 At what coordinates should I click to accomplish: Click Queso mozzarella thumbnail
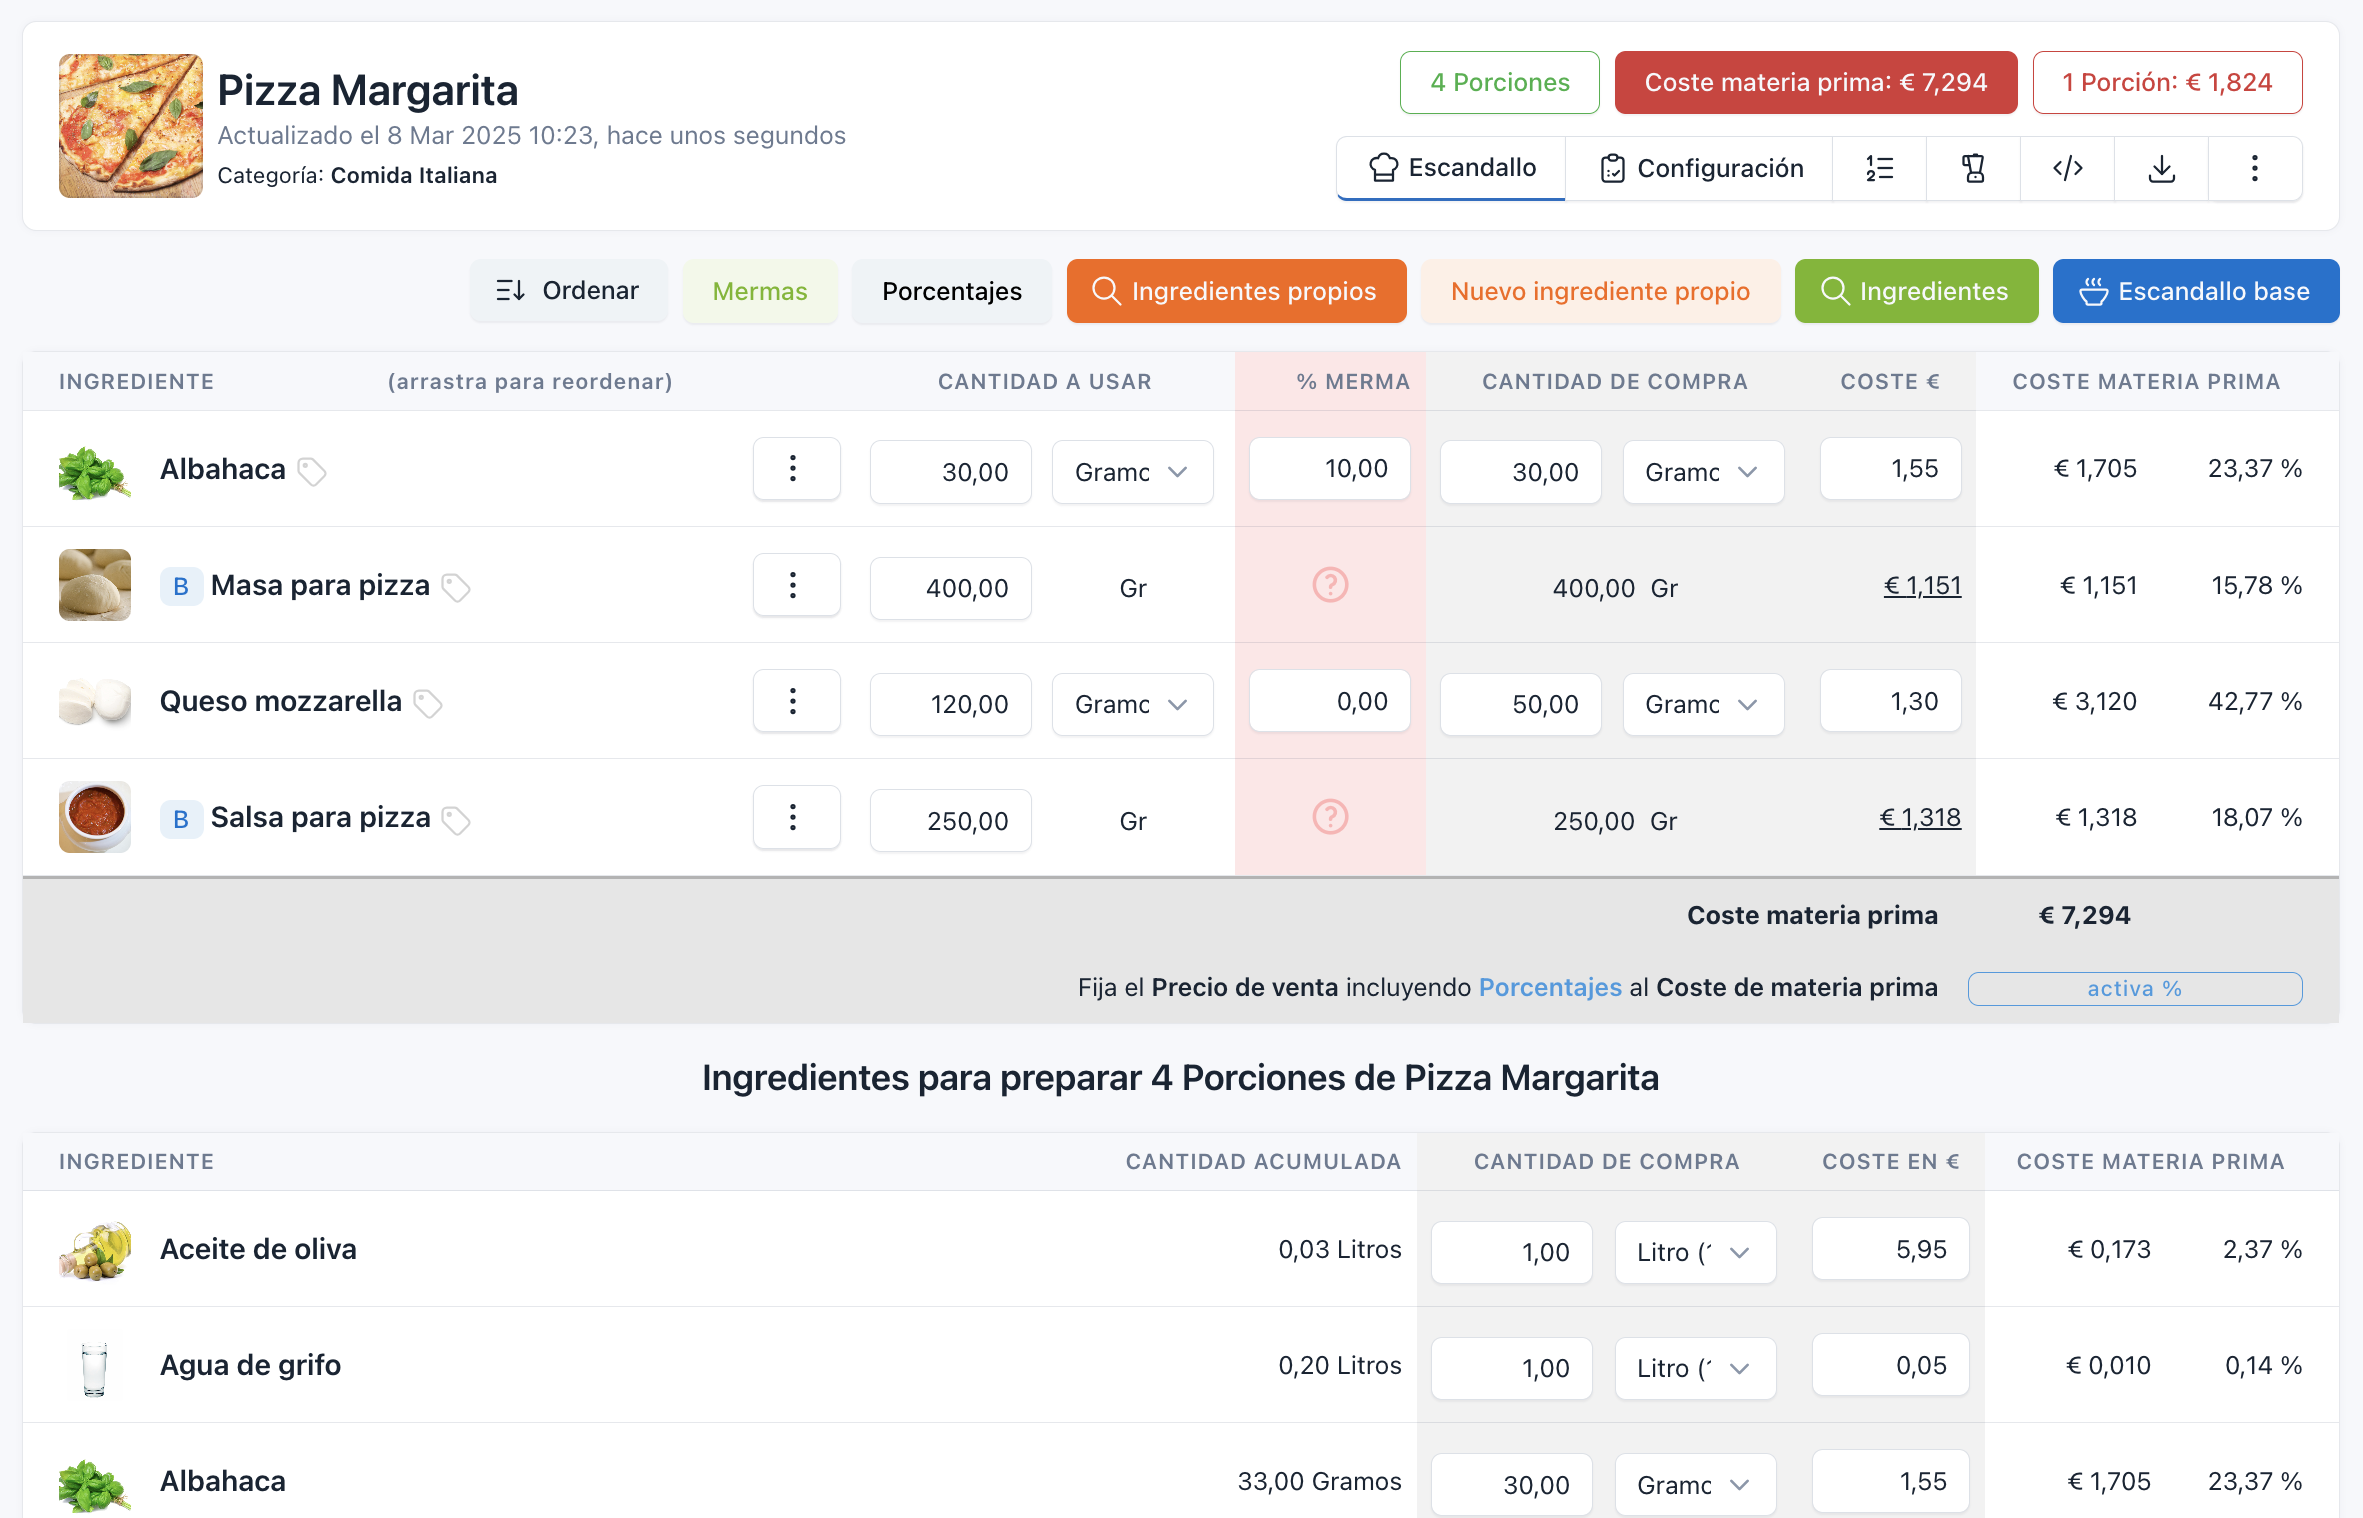pyautogui.click(x=94, y=701)
